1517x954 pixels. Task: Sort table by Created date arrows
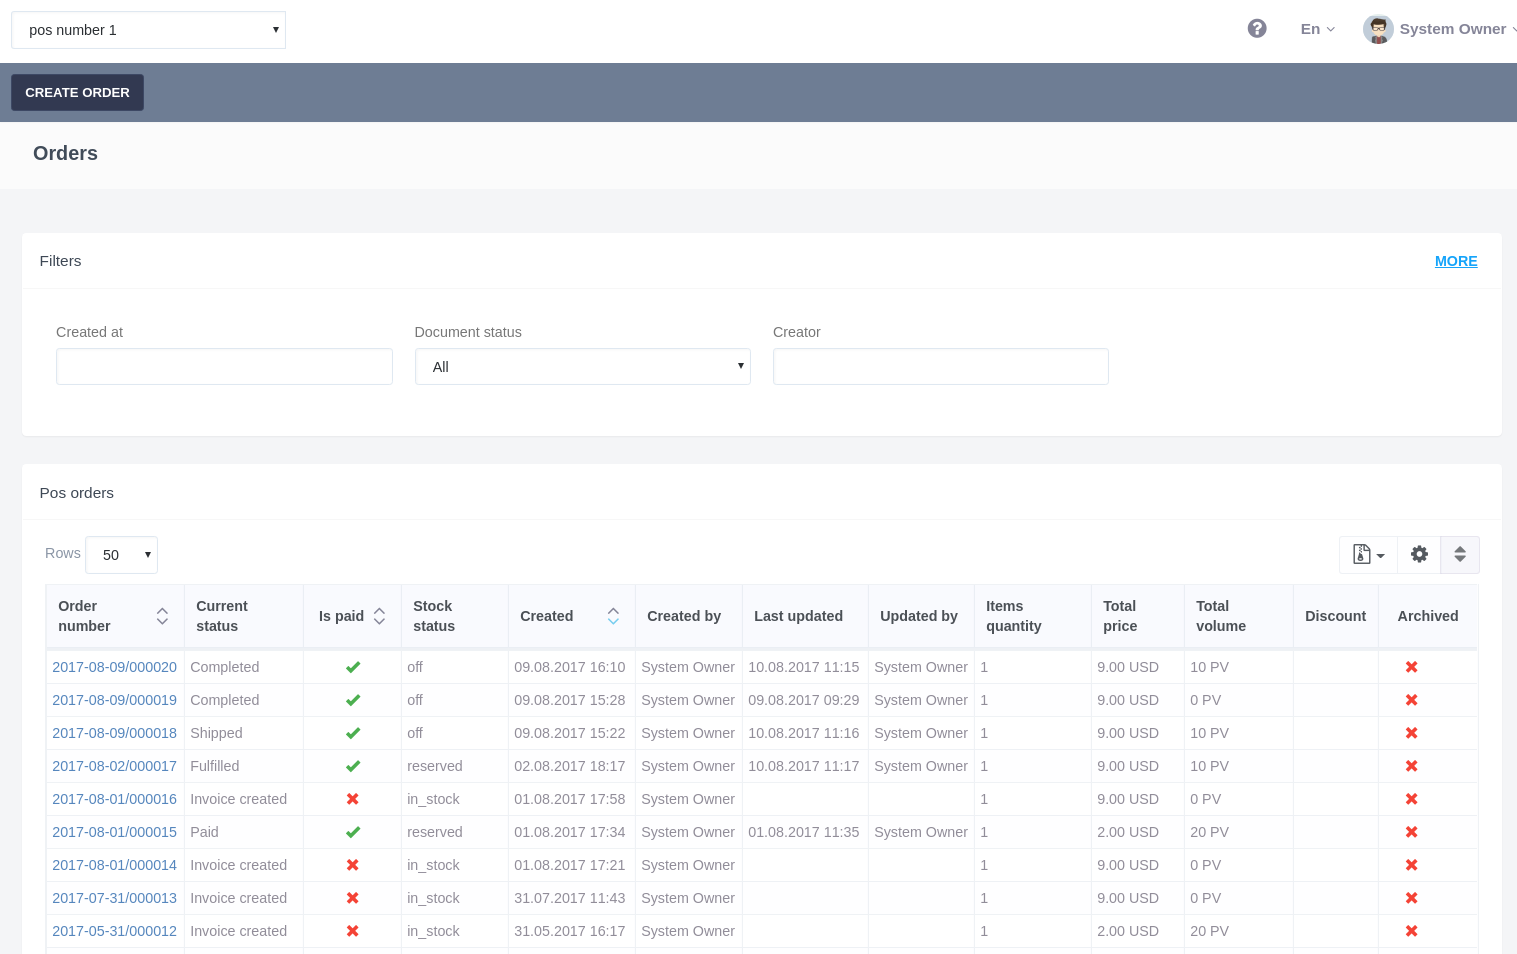(x=613, y=617)
